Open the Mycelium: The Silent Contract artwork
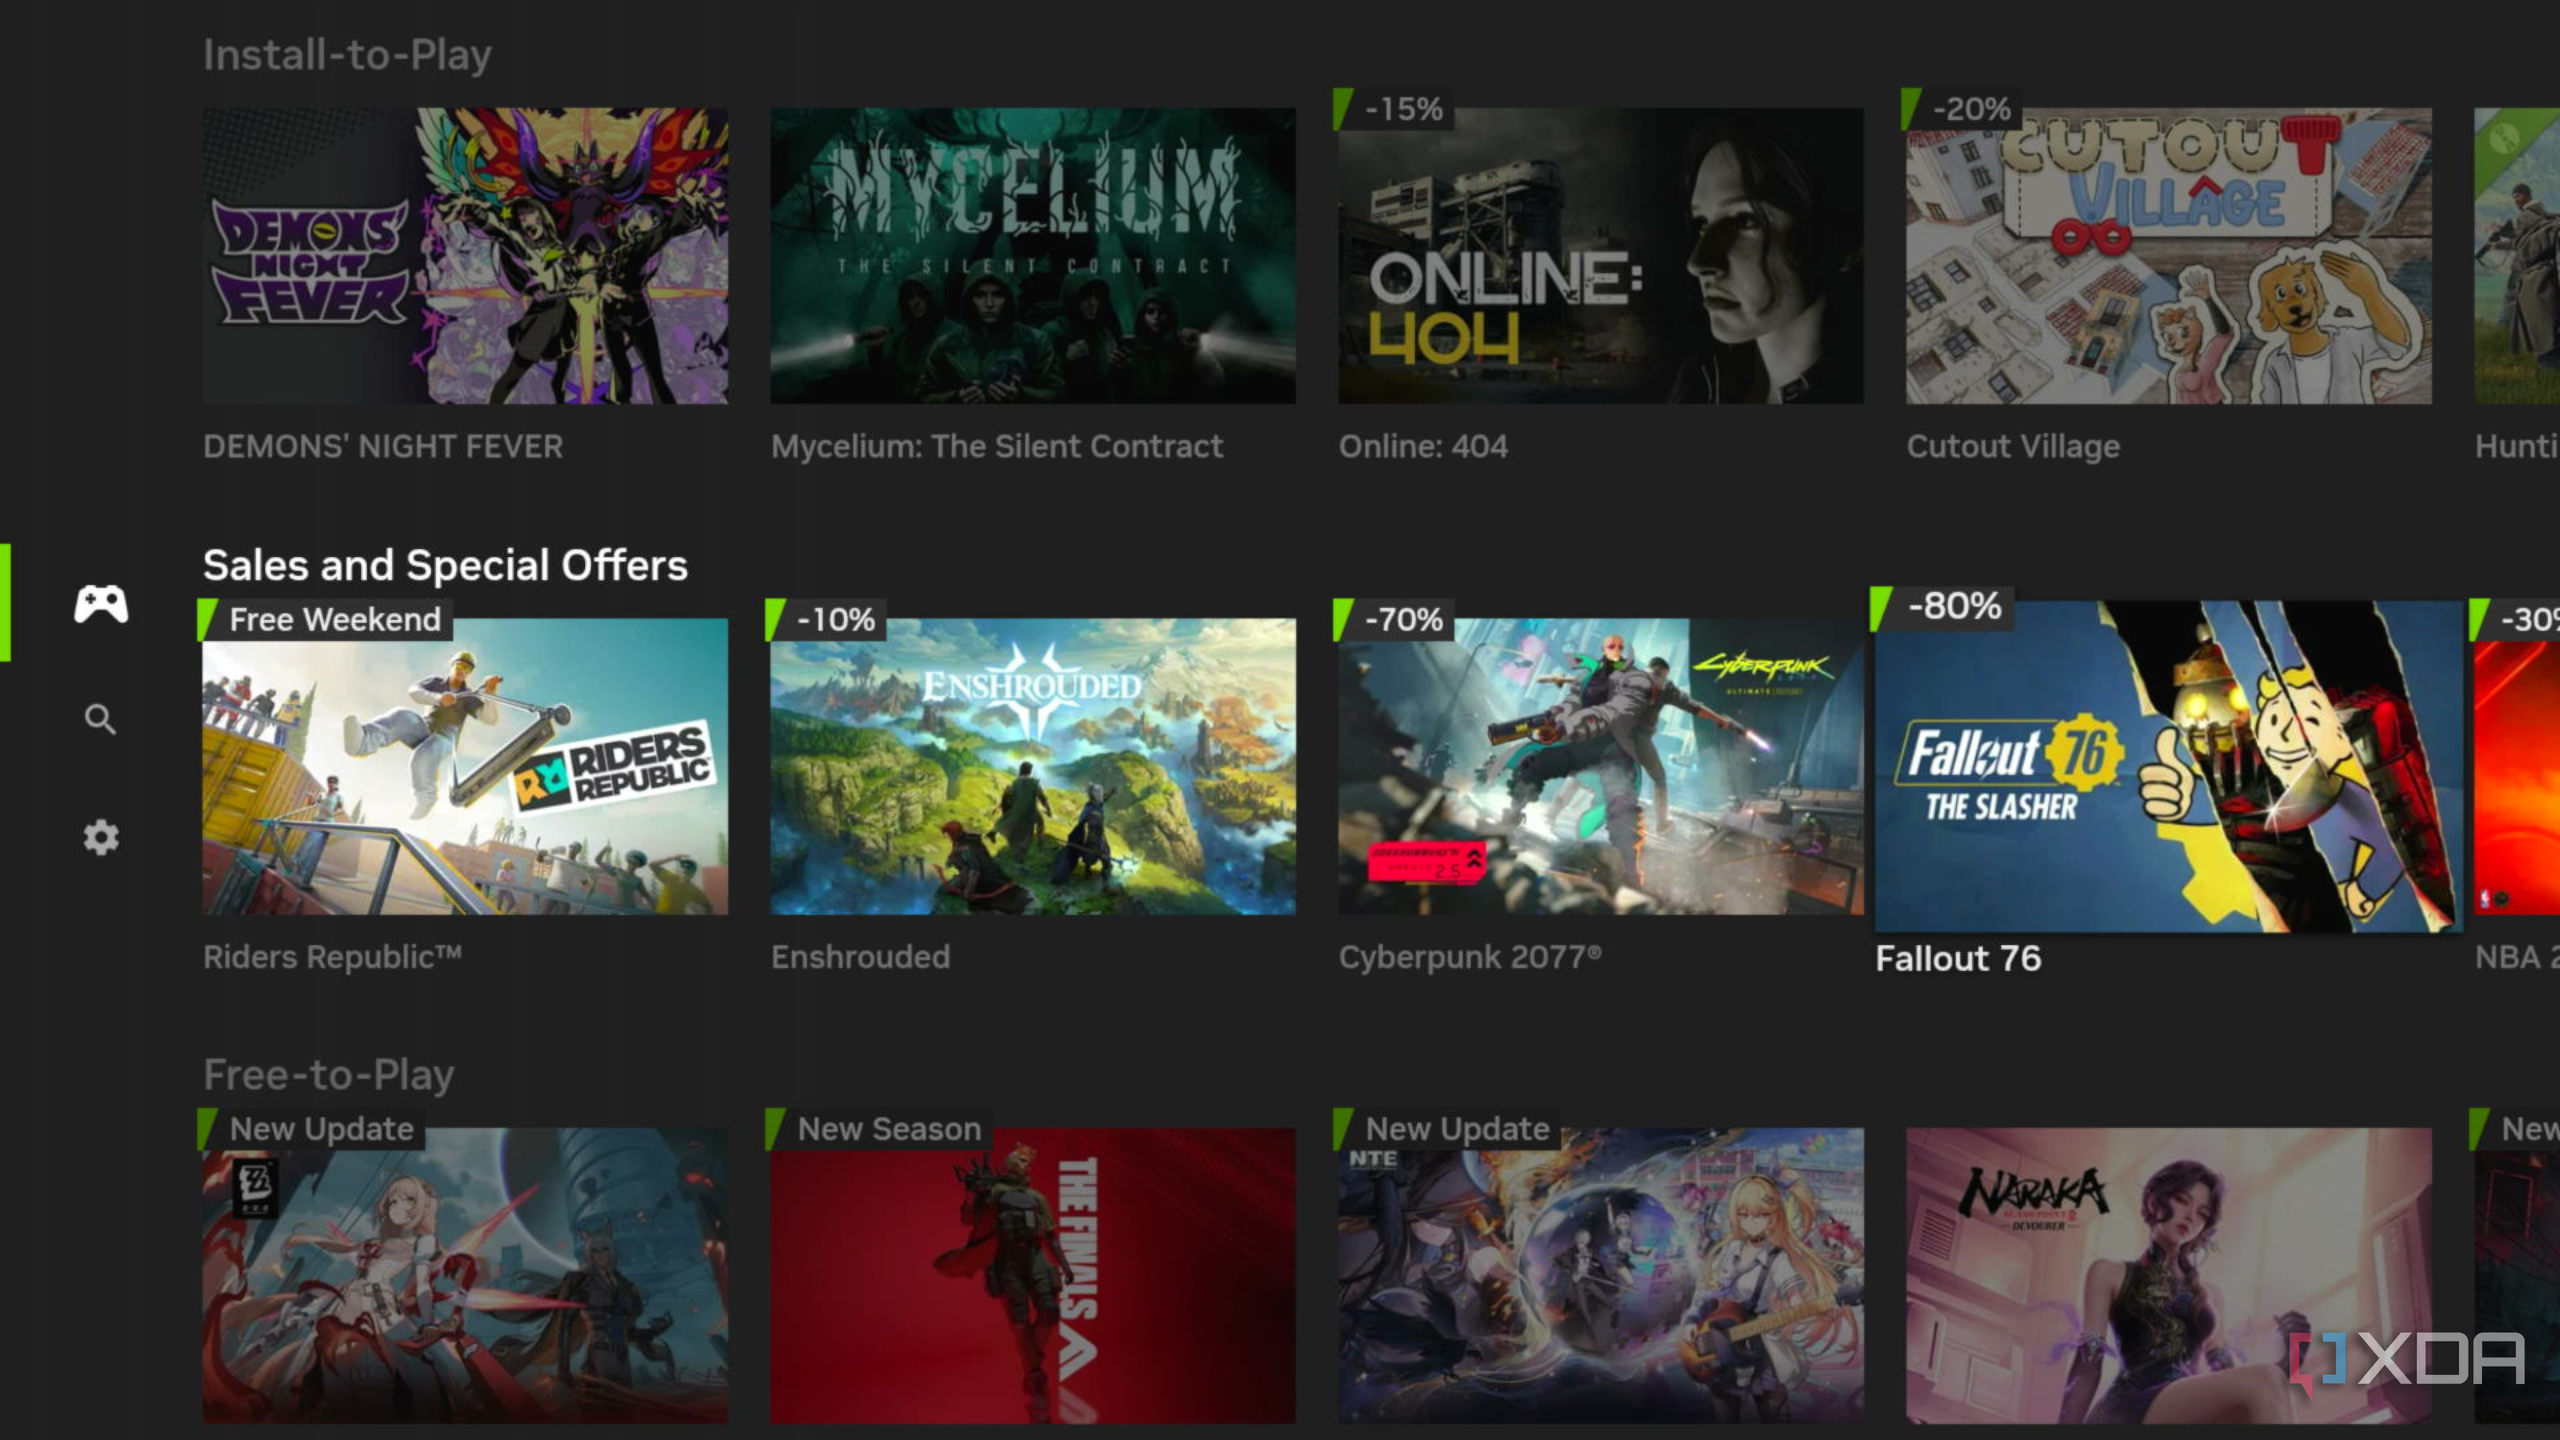2560x1440 pixels. (1033, 256)
